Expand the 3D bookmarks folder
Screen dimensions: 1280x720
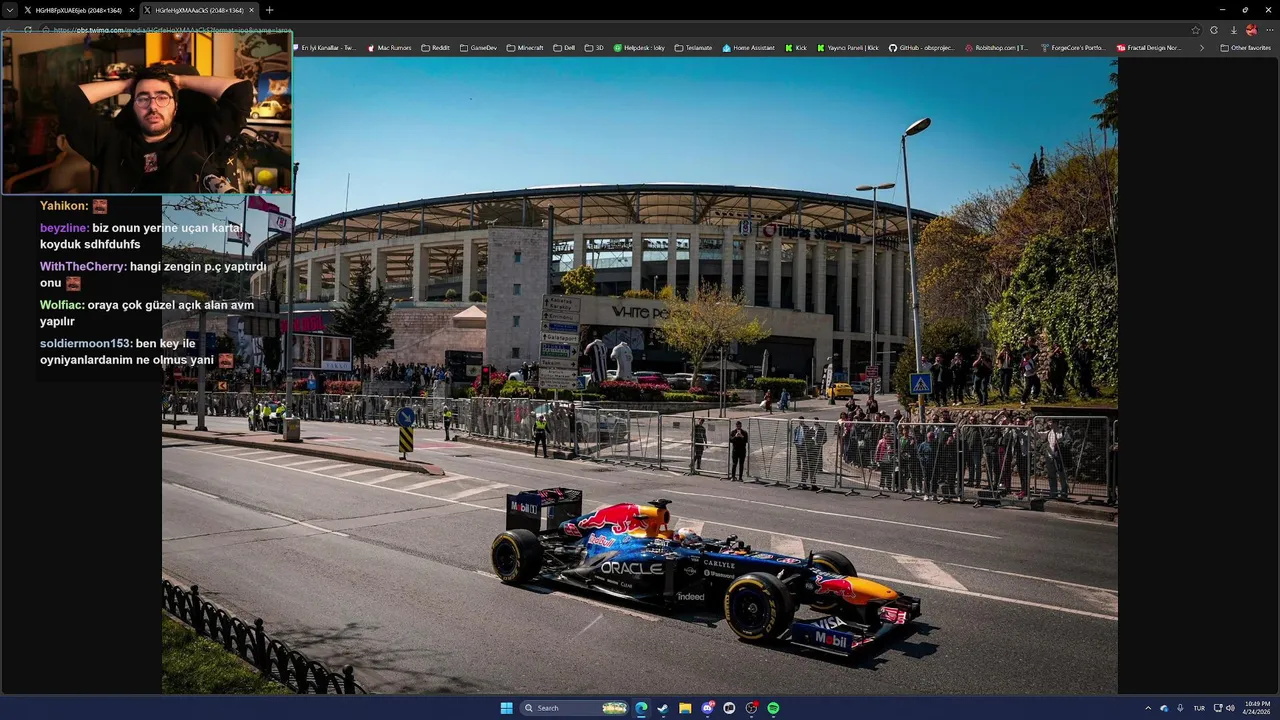[x=594, y=48]
